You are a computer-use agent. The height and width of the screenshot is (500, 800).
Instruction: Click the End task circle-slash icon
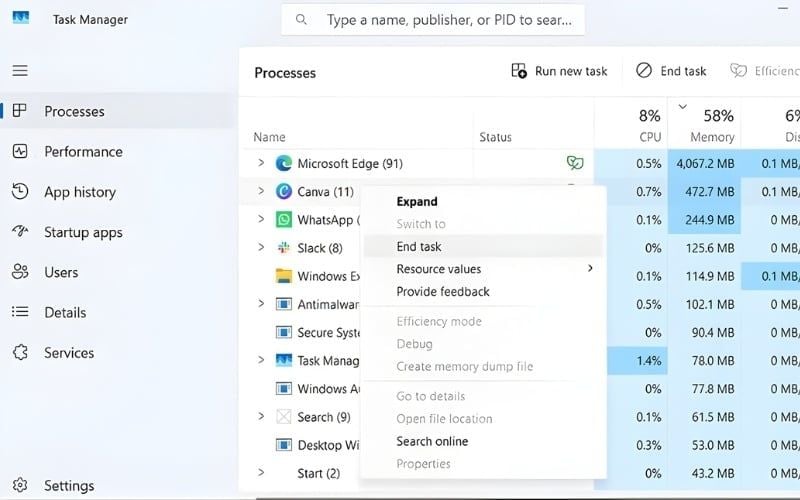[x=644, y=70]
